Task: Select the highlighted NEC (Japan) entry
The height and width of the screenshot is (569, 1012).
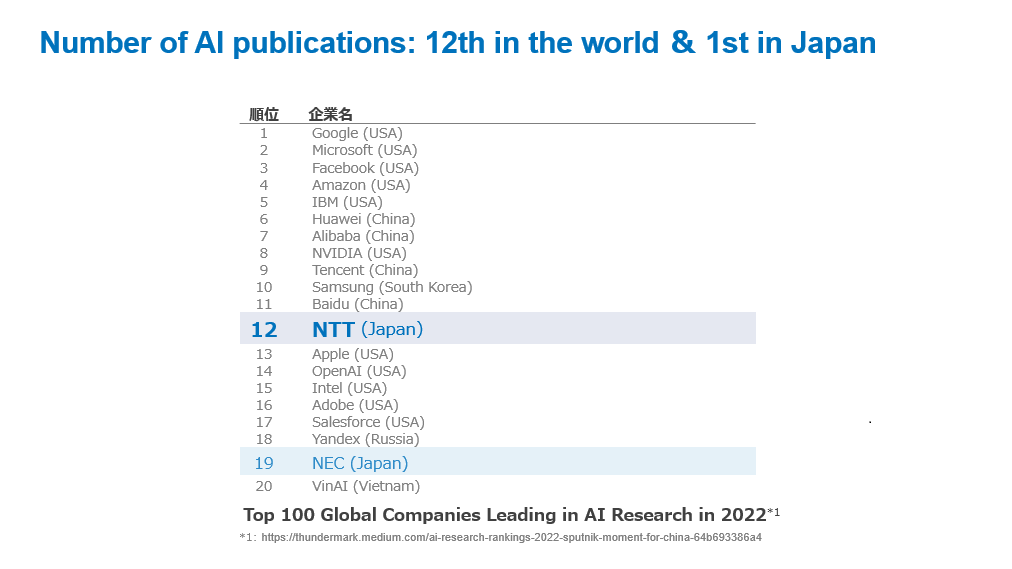Action: [360, 463]
